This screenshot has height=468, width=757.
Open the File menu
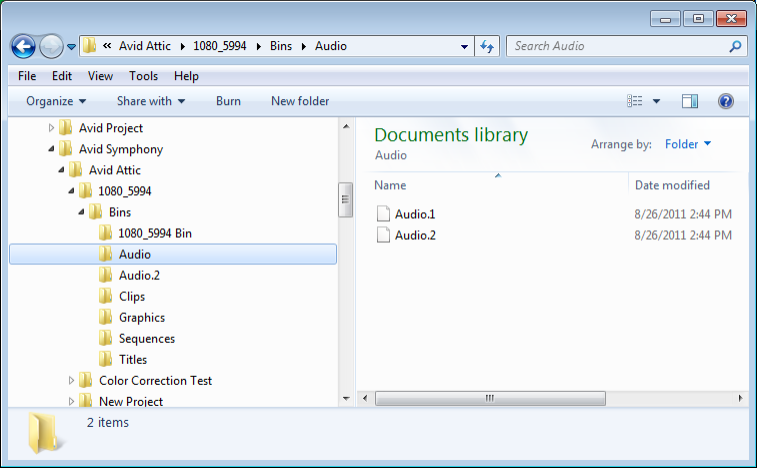tap(27, 76)
